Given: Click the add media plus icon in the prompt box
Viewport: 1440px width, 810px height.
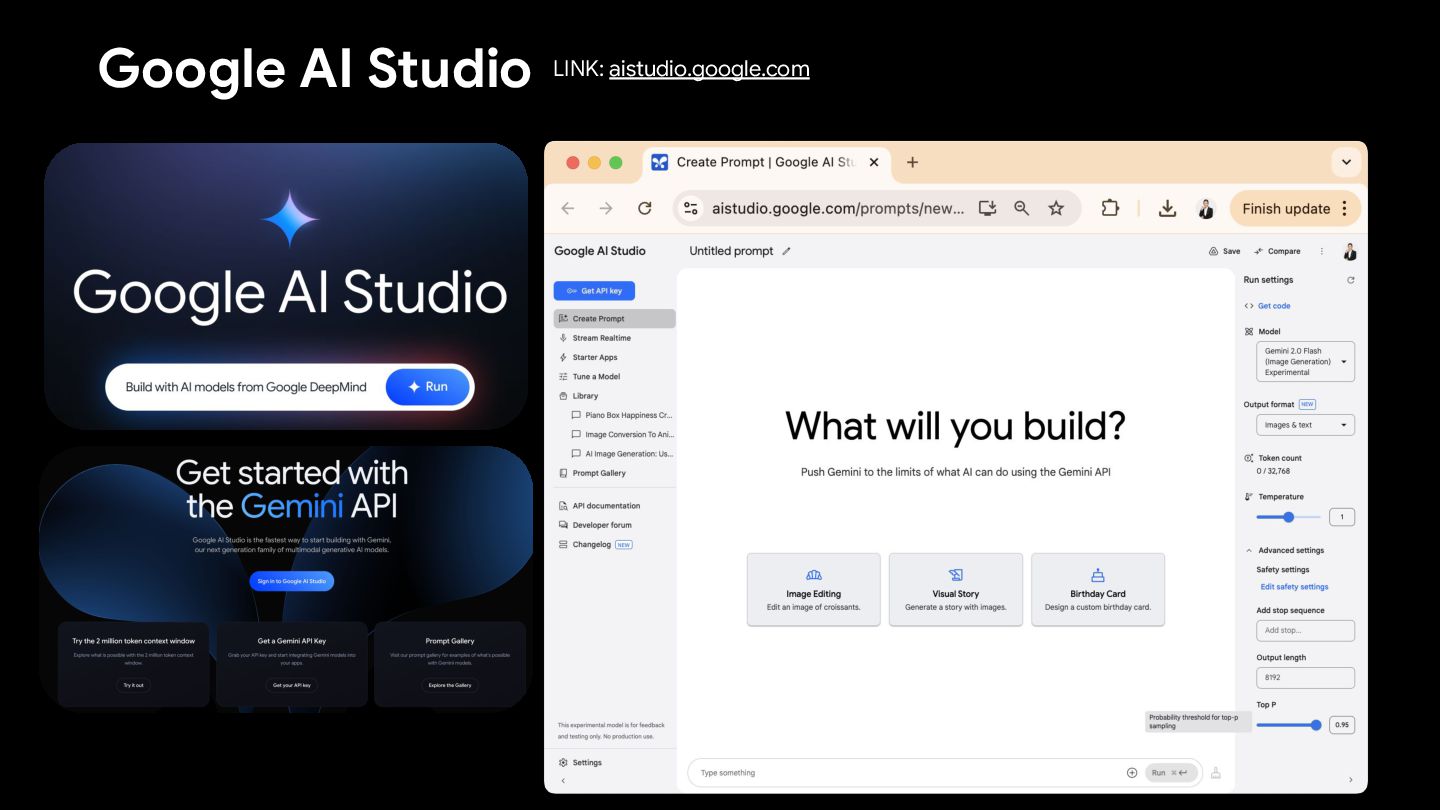Looking at the screenshot, I should pyautogui.click(x=1132, y=773).
